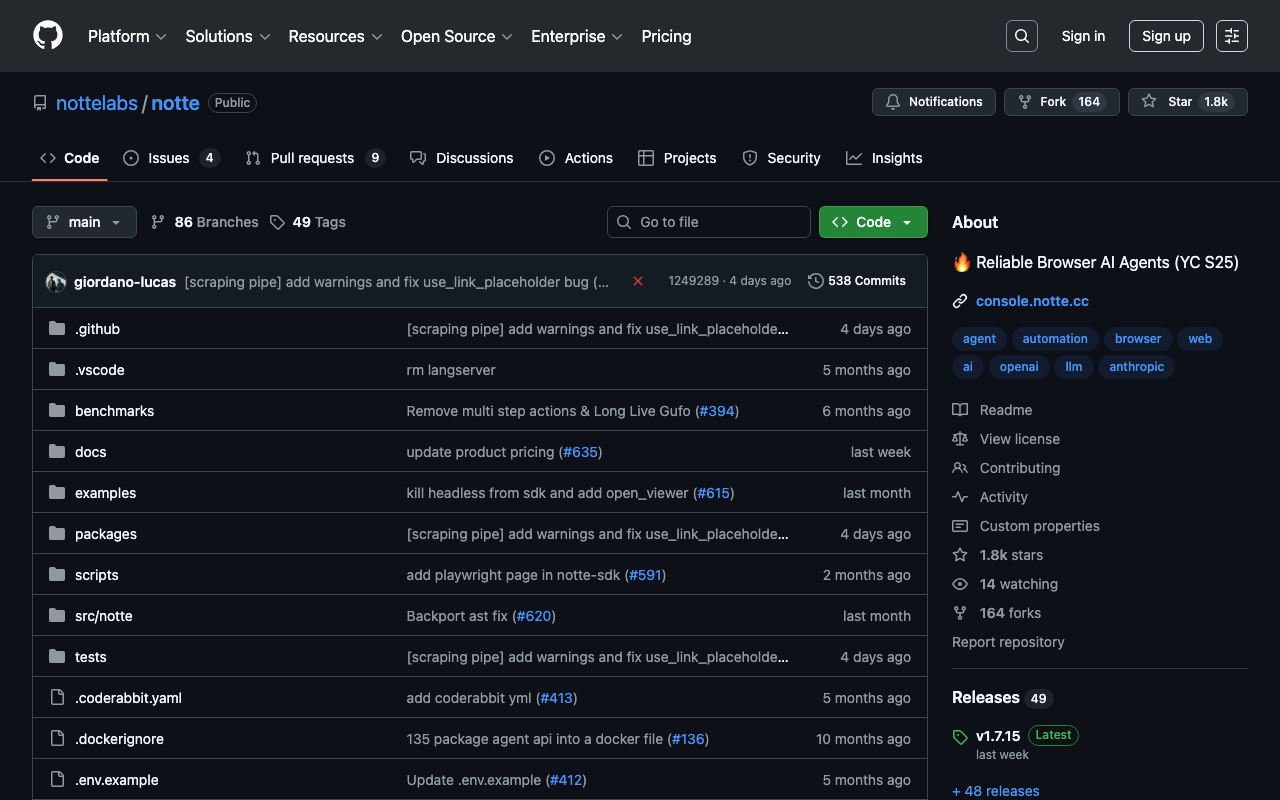This screenshot has height=800, width=1280.
Task: Click the link icon beside console.notte.cc
Action: click(x=960, y=301)
